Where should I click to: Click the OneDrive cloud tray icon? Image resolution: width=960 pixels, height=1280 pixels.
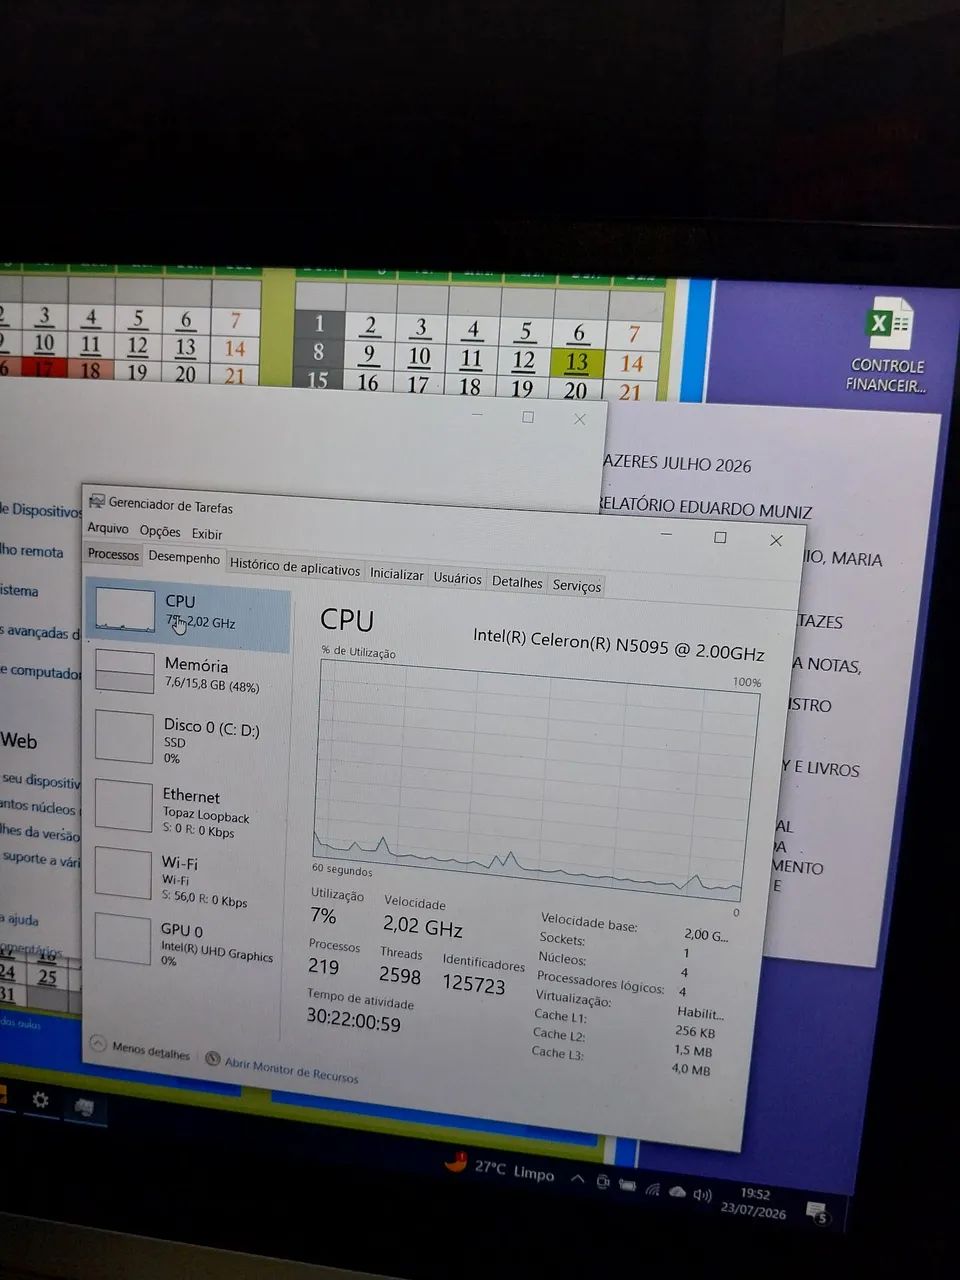[x=678, y=1192]
